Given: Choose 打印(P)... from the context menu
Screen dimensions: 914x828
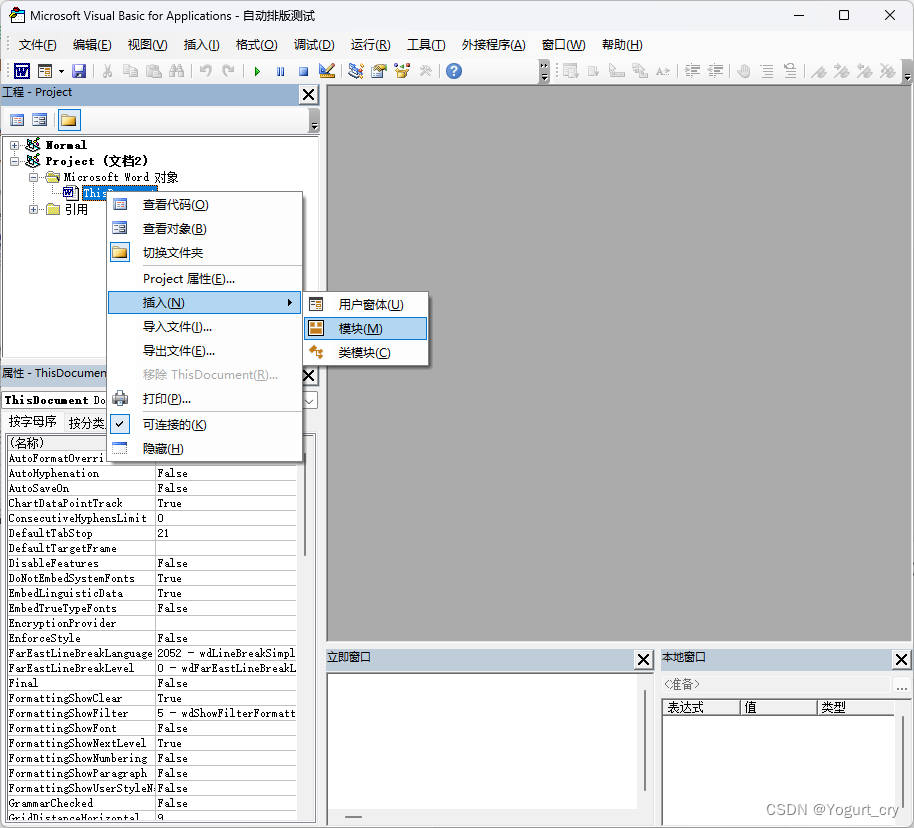Looking at the screenshot, I should (x=205, y=399).
